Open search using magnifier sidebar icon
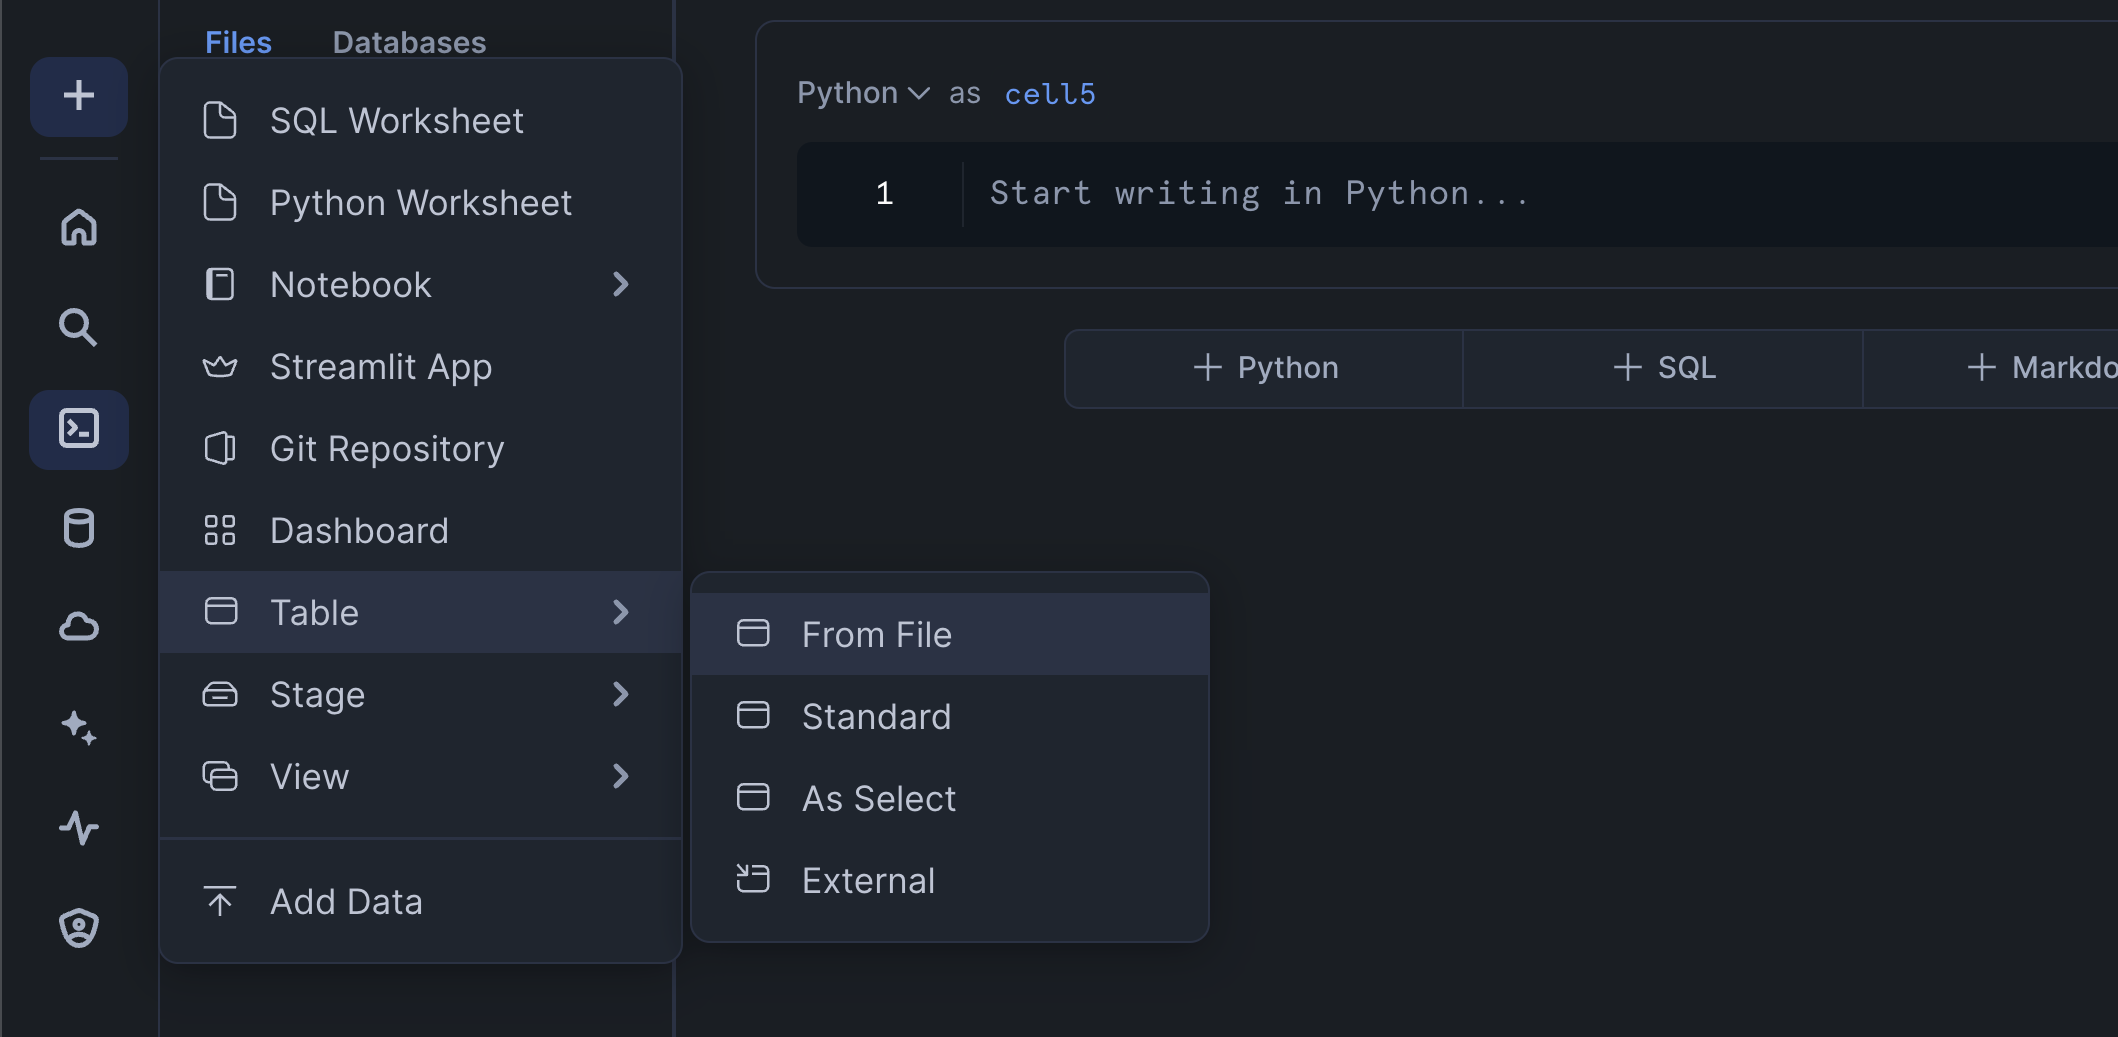Viewport: 2118px width, 1037px height. (x=78, y=327)
